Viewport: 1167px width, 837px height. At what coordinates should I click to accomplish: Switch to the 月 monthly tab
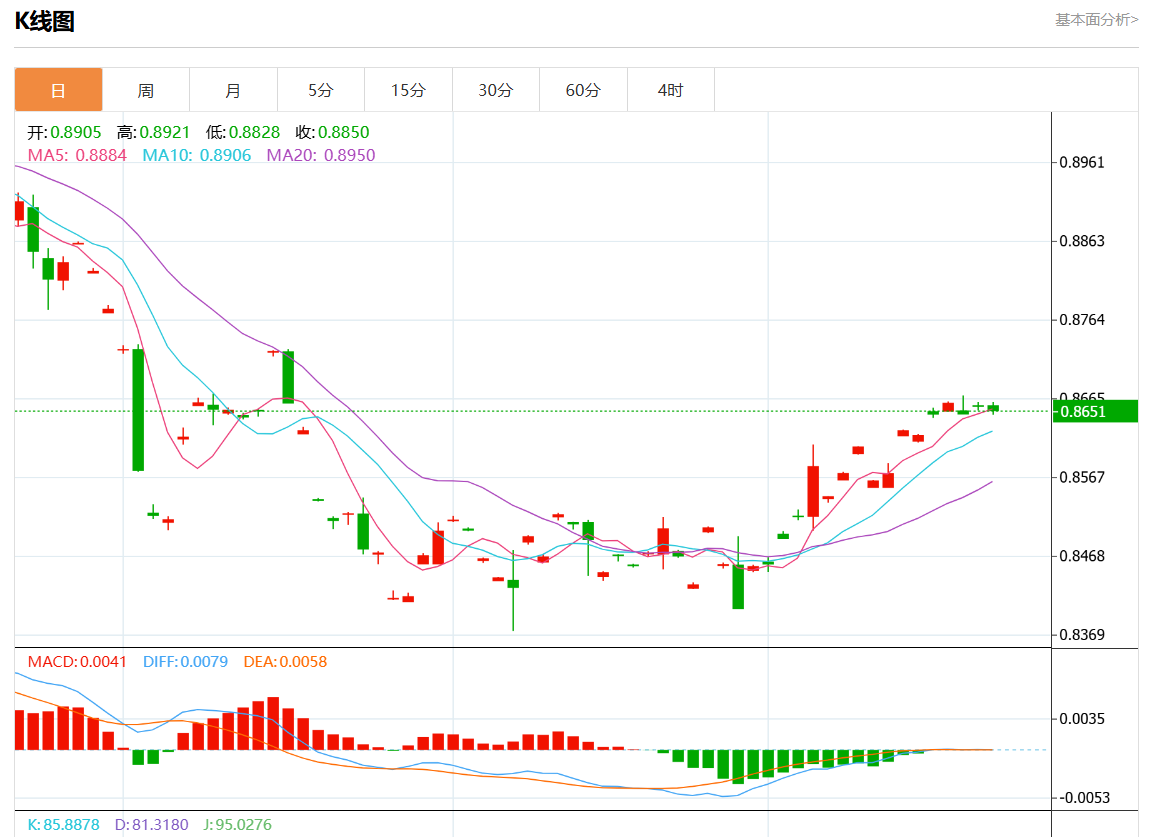pyautogui.click(x=234, y=90)
